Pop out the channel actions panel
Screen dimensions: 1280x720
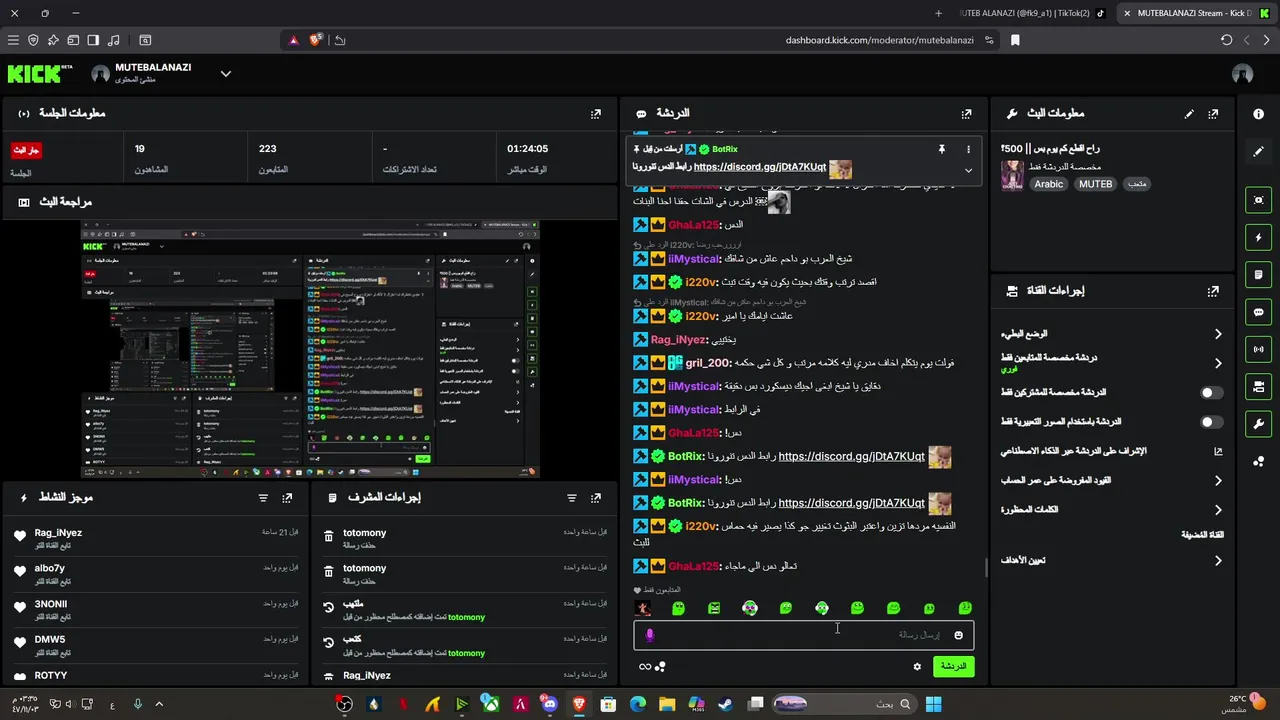pos(1213,291)
